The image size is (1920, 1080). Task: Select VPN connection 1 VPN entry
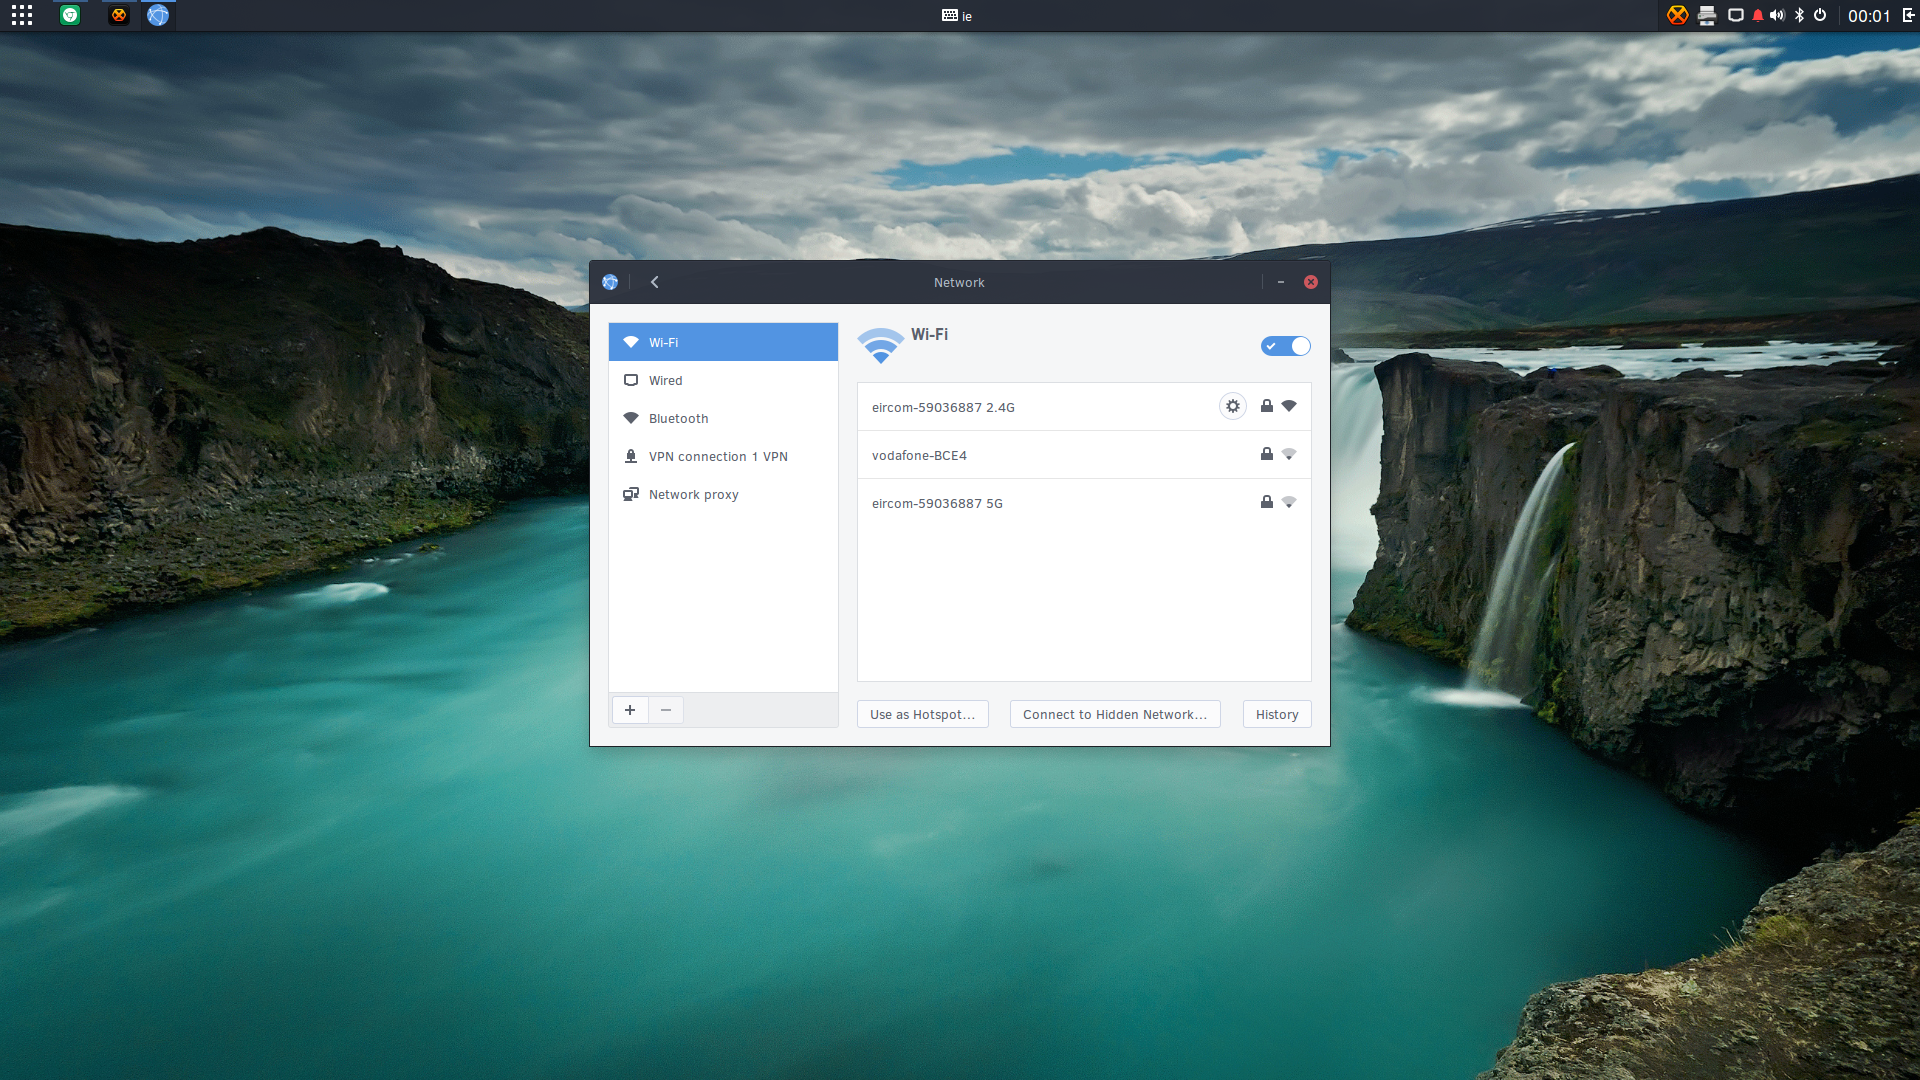723,456
